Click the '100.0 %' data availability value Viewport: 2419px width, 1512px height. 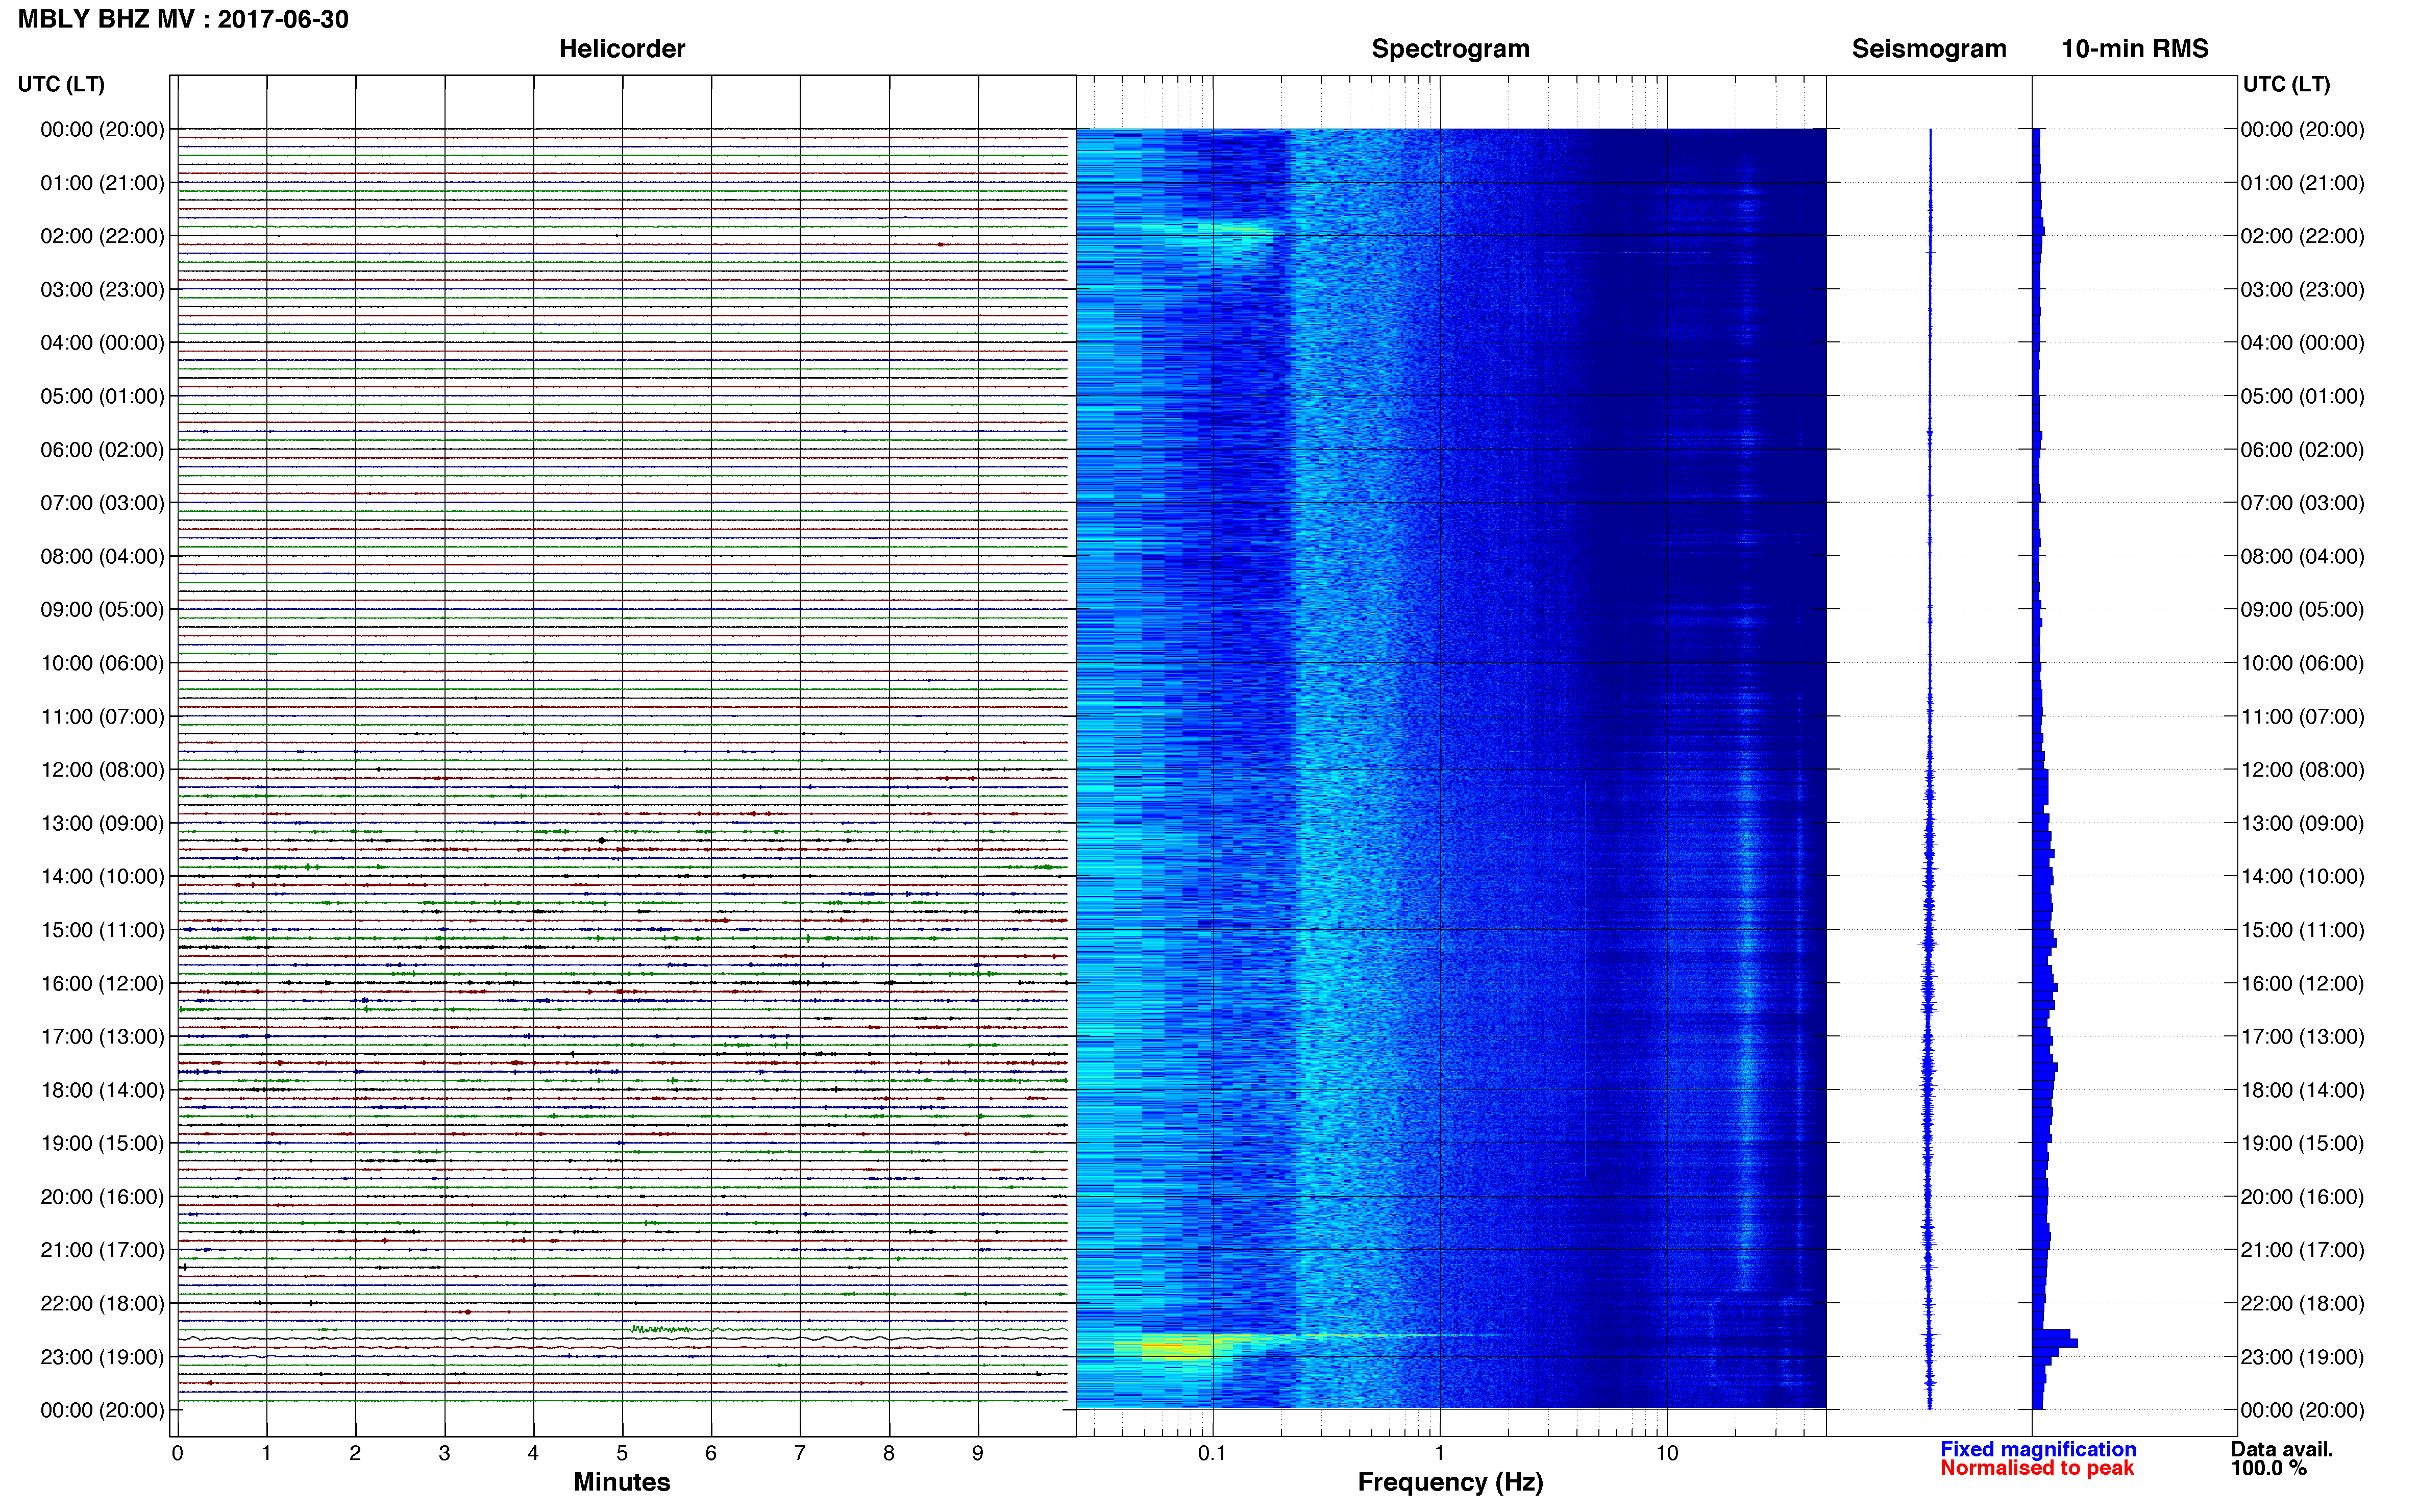tap(2269, 1468)
